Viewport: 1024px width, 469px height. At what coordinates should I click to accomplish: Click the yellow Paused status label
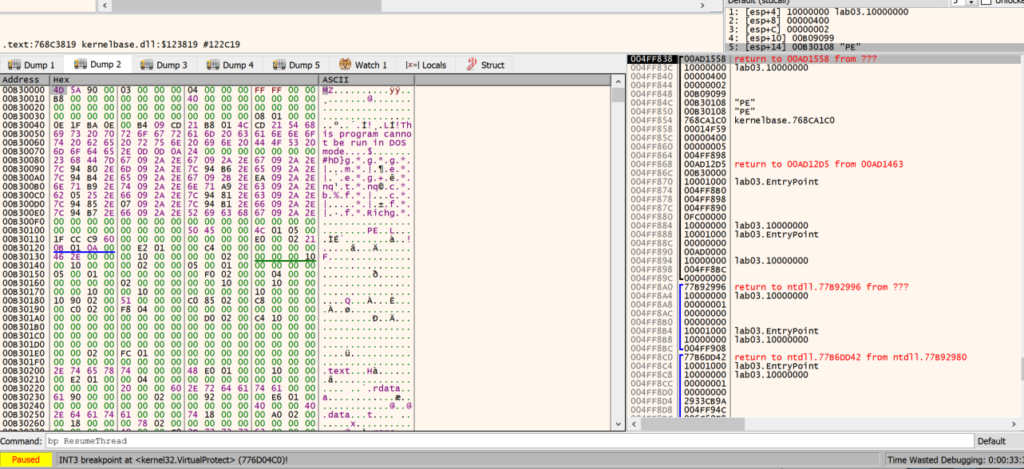click(25, 460)
